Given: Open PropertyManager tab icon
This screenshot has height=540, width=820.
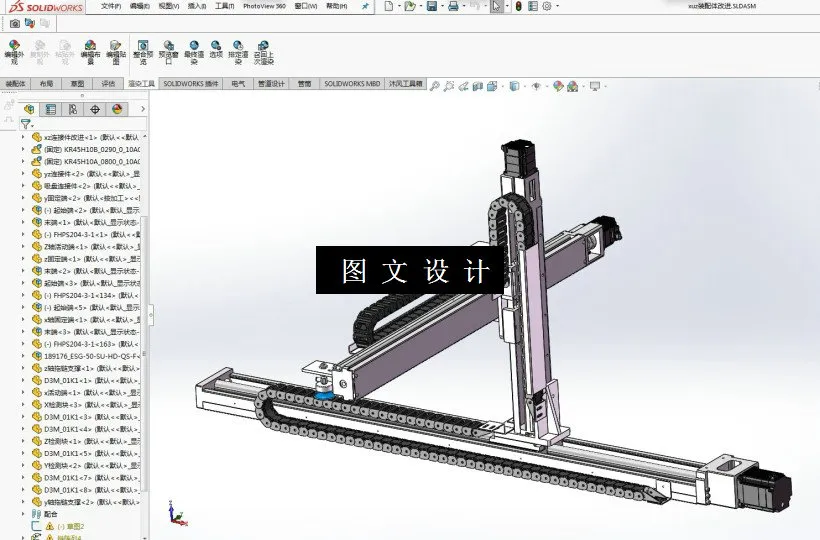Looking at the screenshot, I should point(51,109).
